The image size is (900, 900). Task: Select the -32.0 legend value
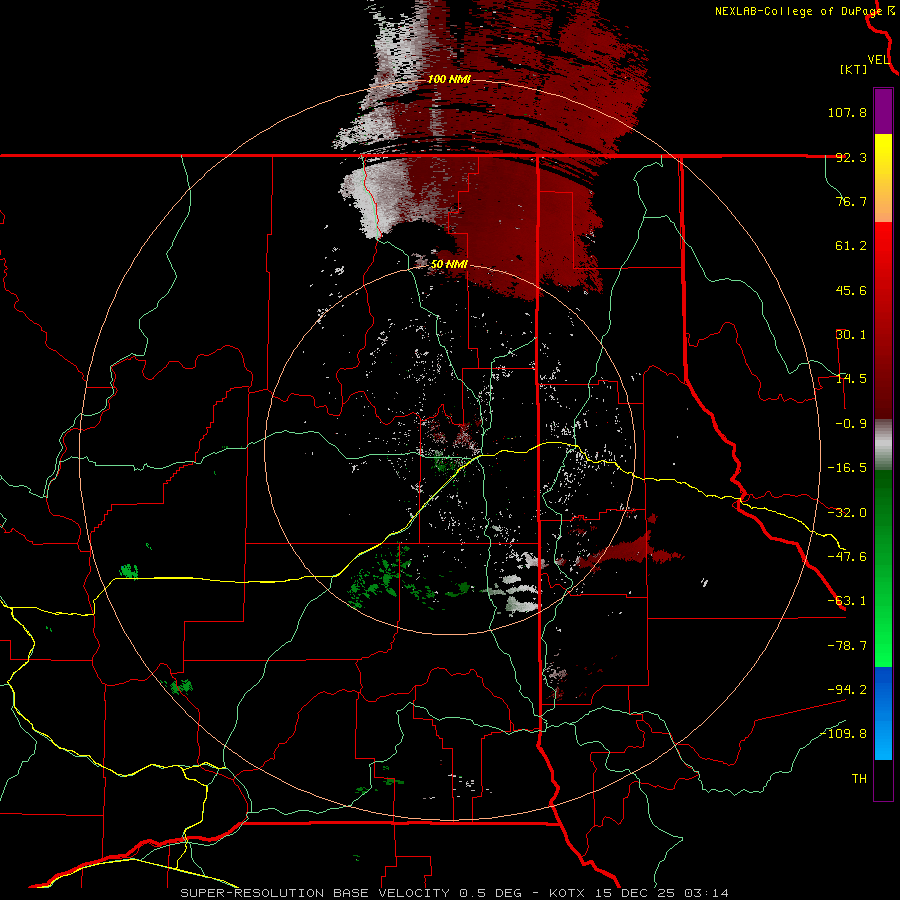pos(847,513)
